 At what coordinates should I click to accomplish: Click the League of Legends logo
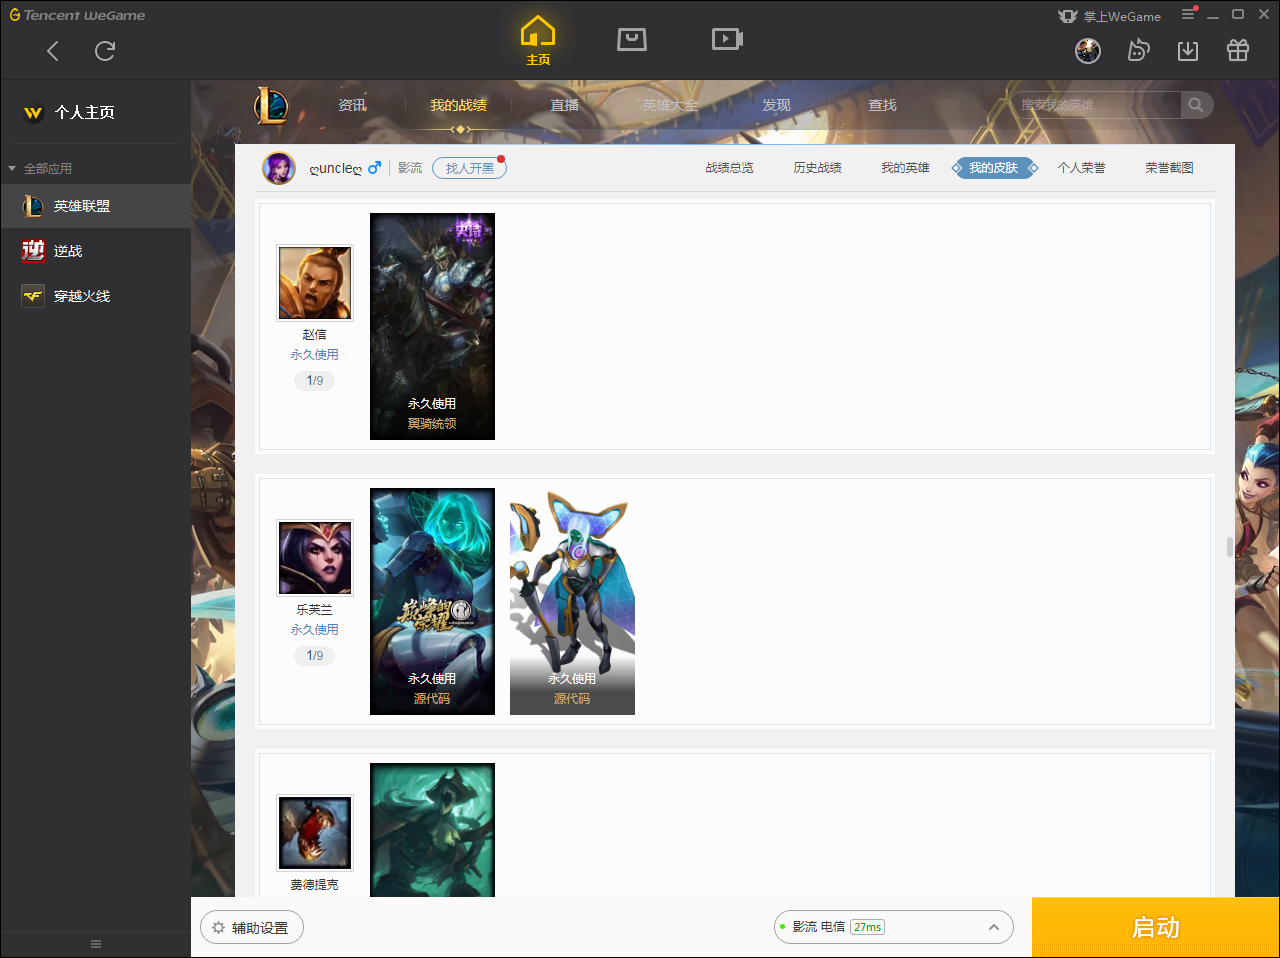[x=271, y=105]
